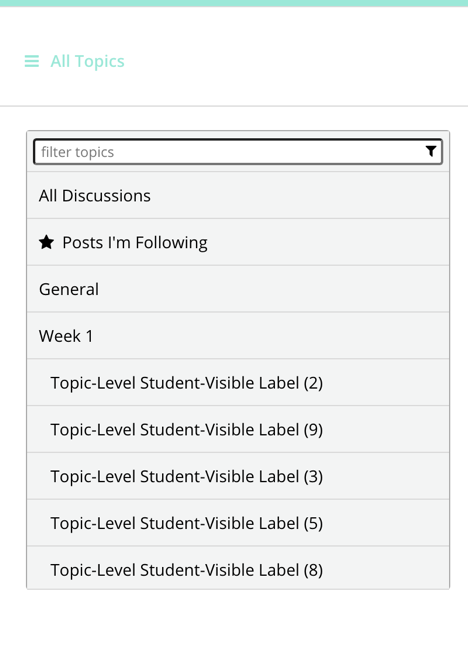Image resolution: width=468 pixels, height=645 pixels.
Task: Select All Discussions from the topic list
Action: click(x=238, y=195)
